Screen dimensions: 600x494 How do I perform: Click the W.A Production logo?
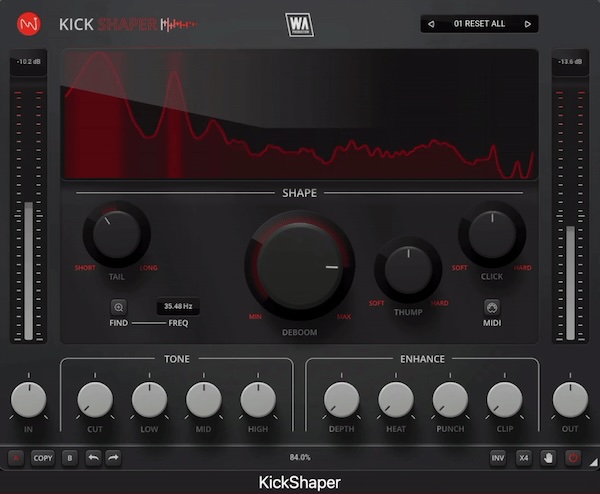[299, 25]
